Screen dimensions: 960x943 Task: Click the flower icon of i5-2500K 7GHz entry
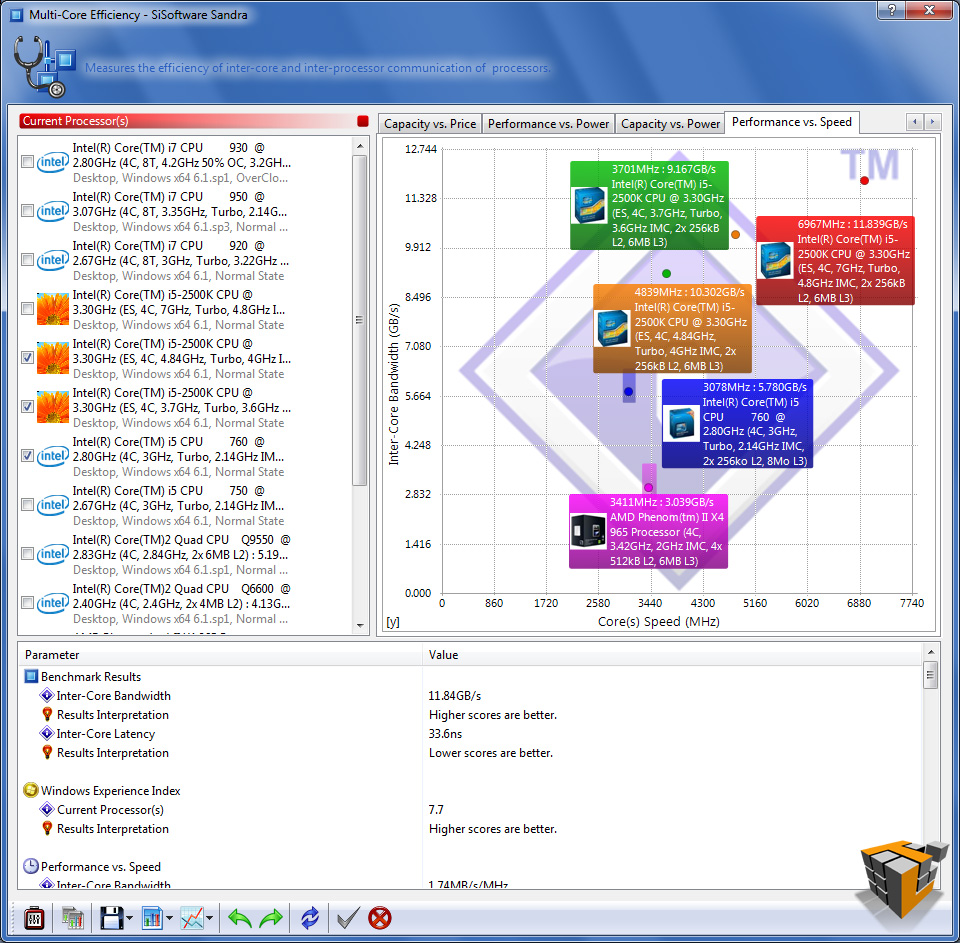coord(53,309)
